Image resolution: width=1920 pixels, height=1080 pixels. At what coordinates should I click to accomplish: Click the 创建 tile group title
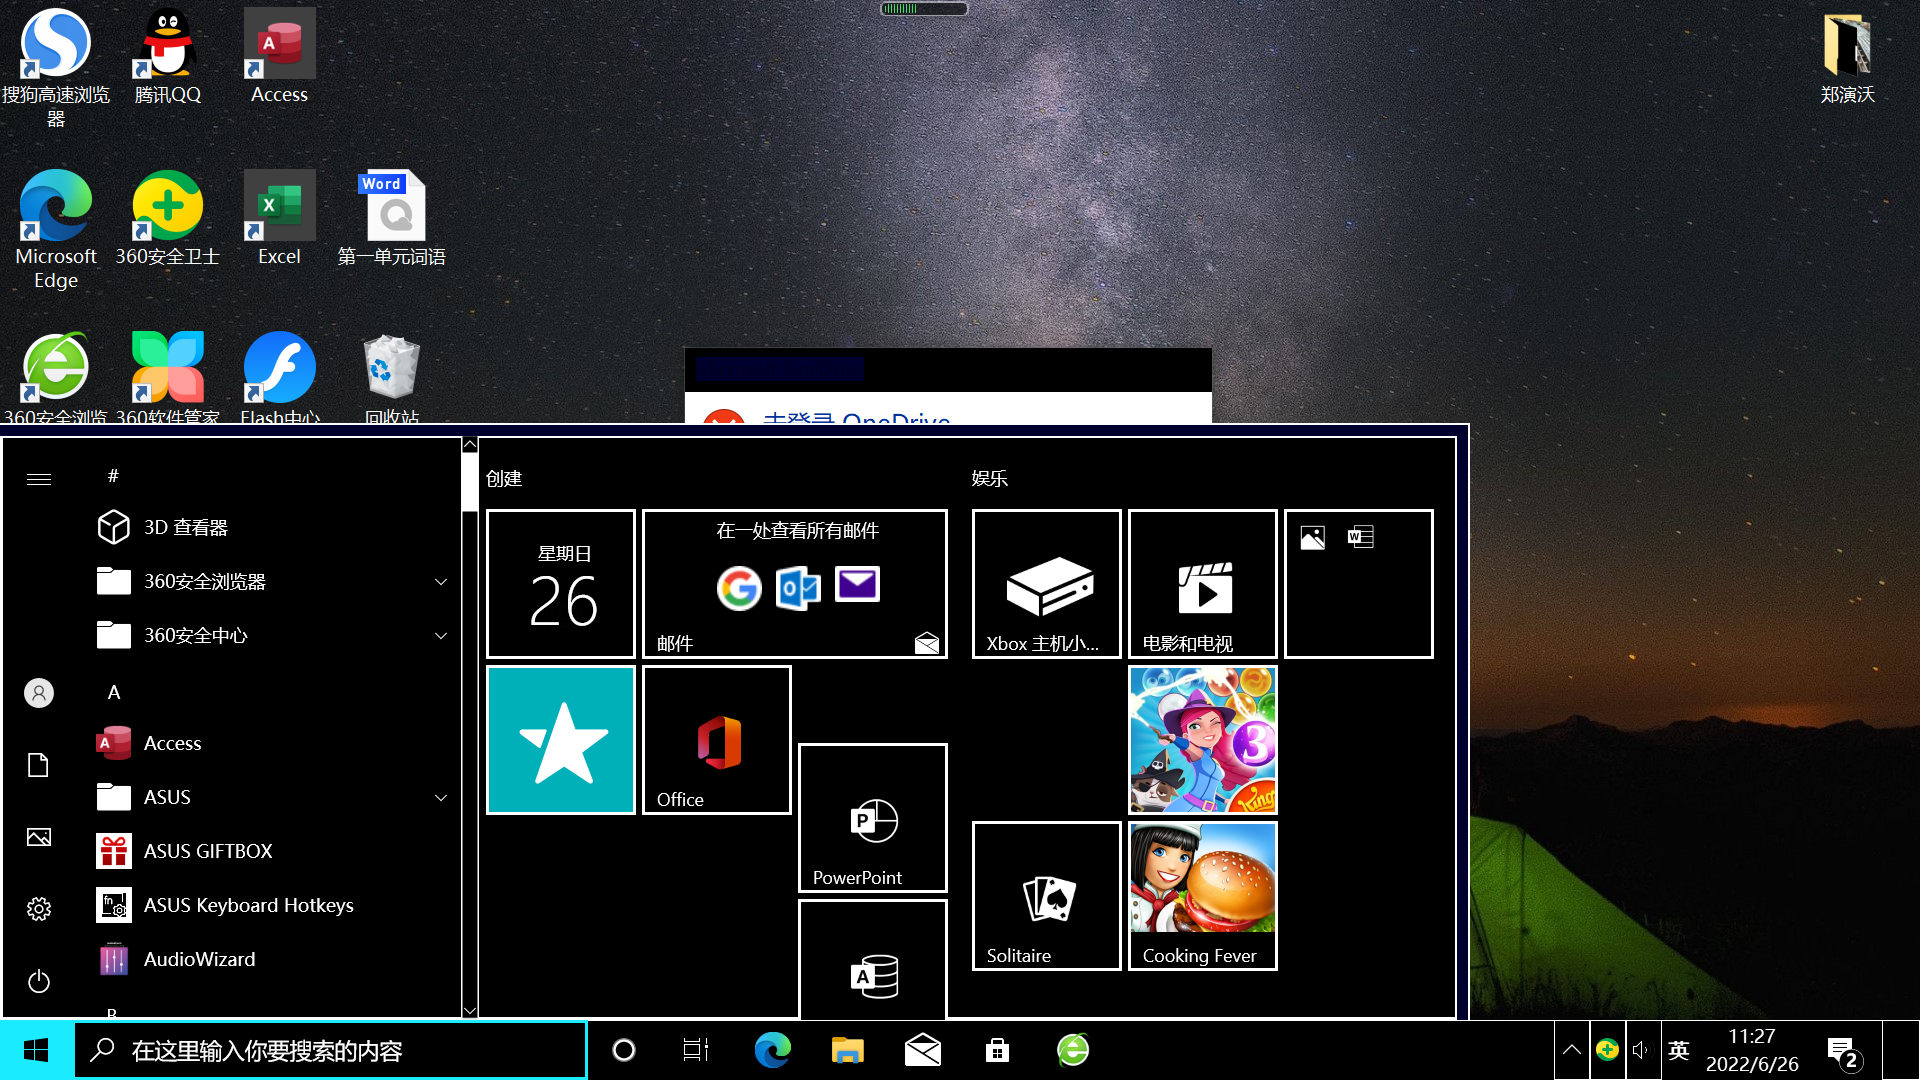pos(504,479)
